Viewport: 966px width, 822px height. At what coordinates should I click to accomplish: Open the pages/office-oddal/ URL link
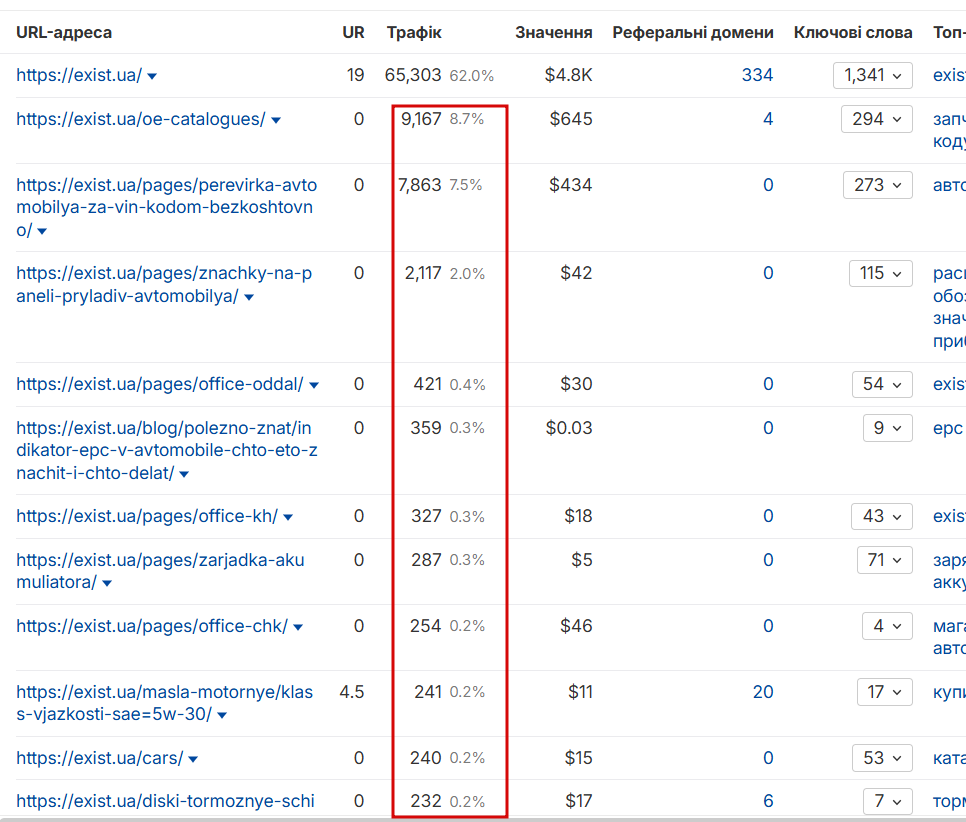[x=160, y=384]
